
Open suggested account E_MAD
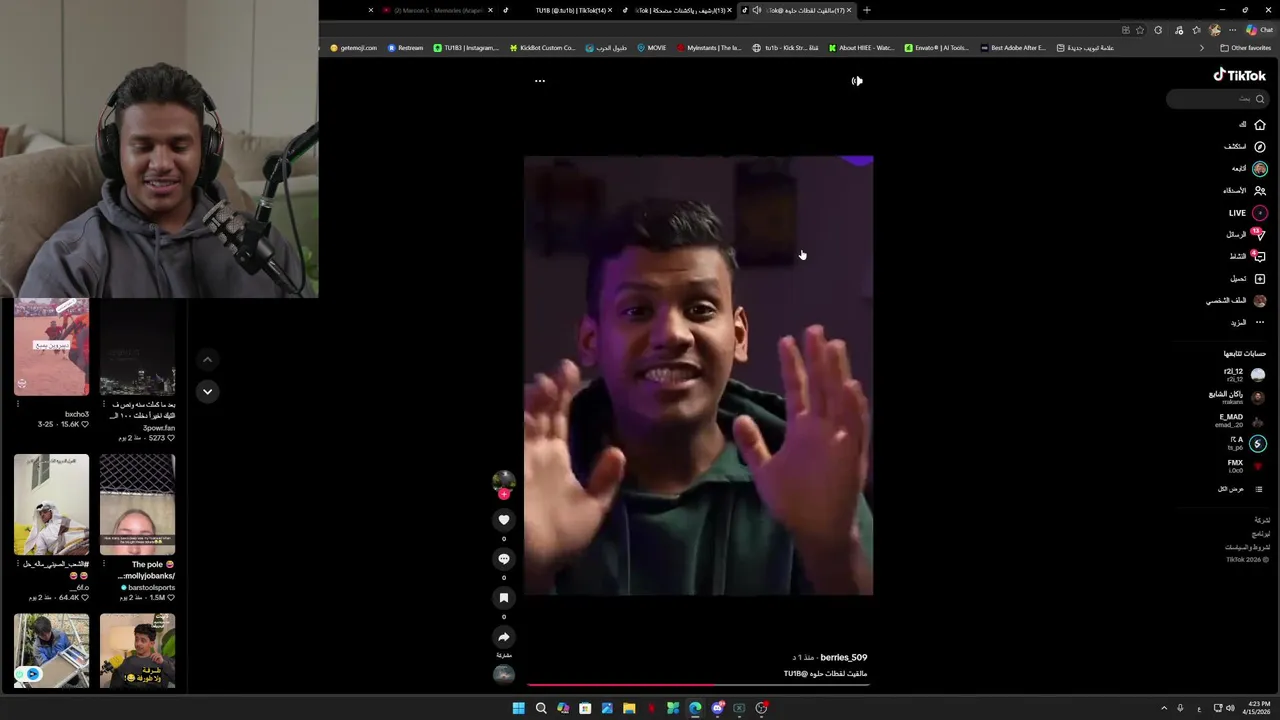(x=1238, y=421)
